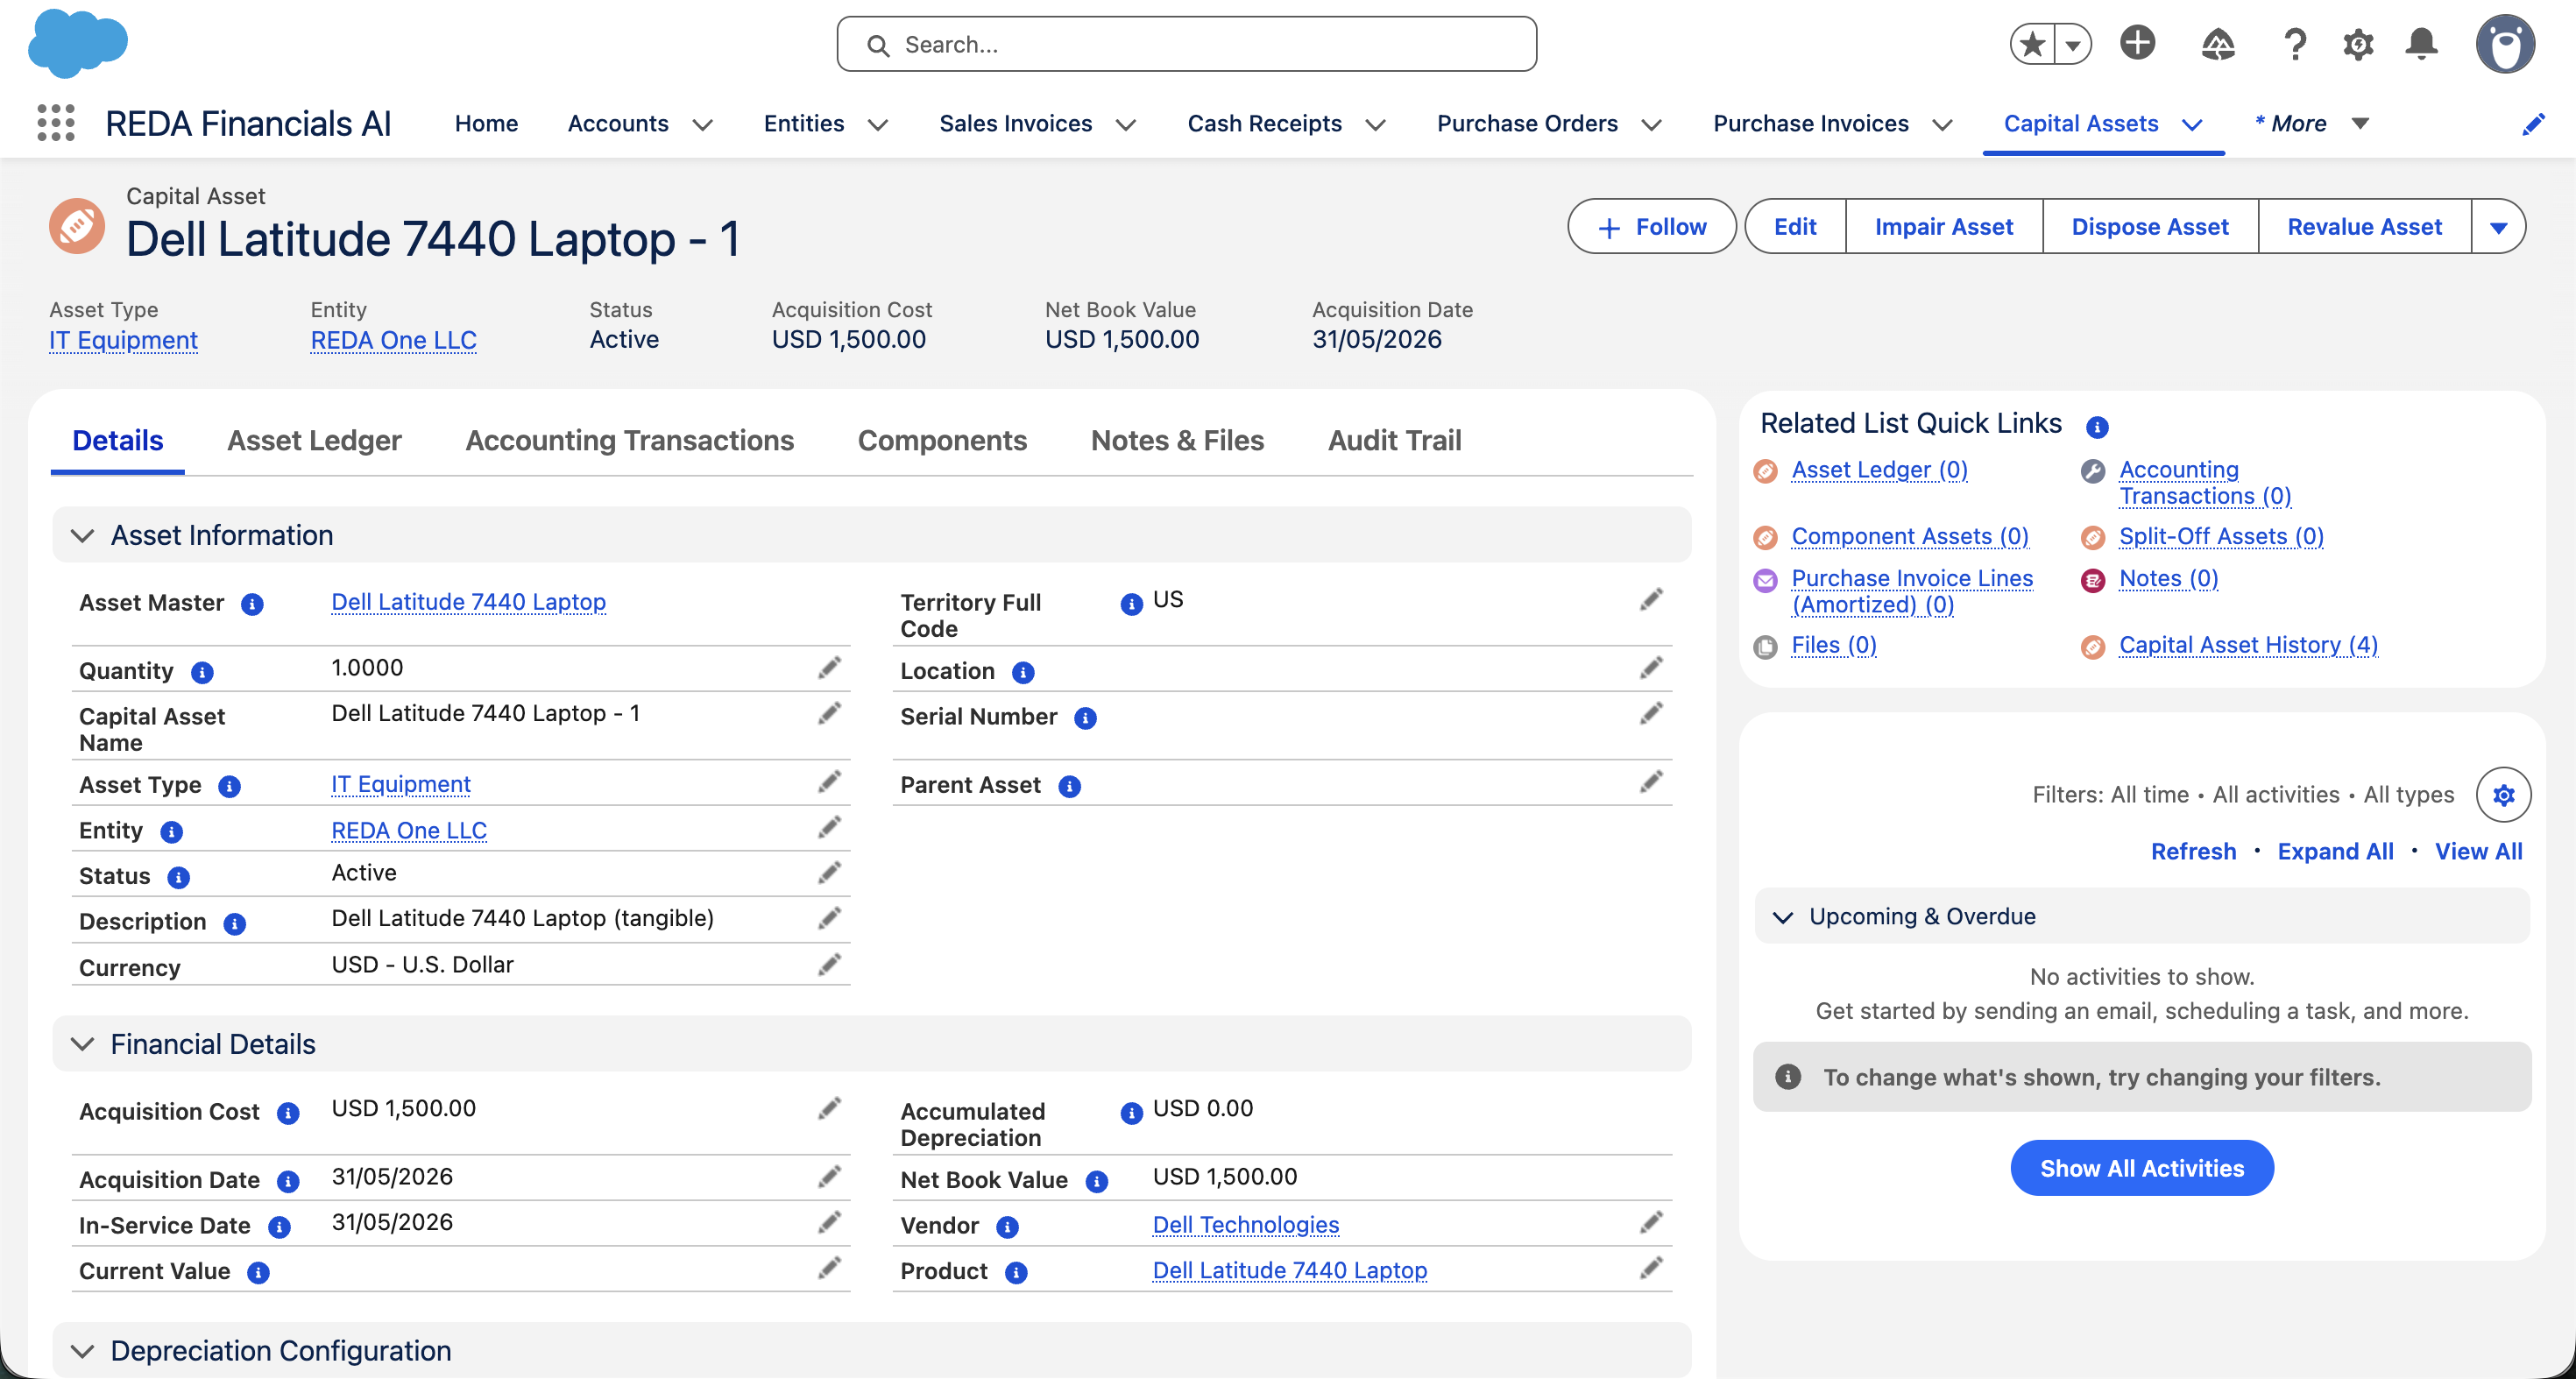Screen dimensions: 2576x1379
Task: Edit Location field pencil icon
Action: [1651, 668]
